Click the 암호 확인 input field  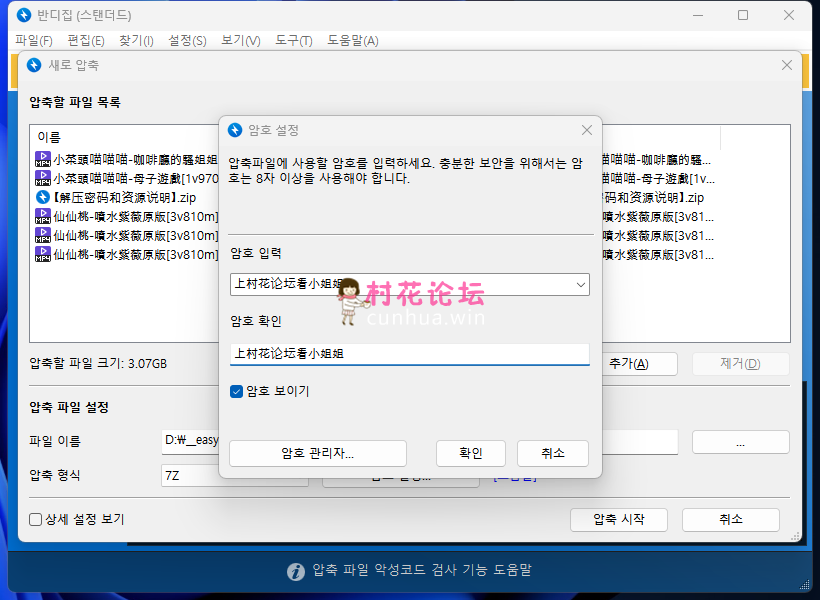tap(409, 353)
